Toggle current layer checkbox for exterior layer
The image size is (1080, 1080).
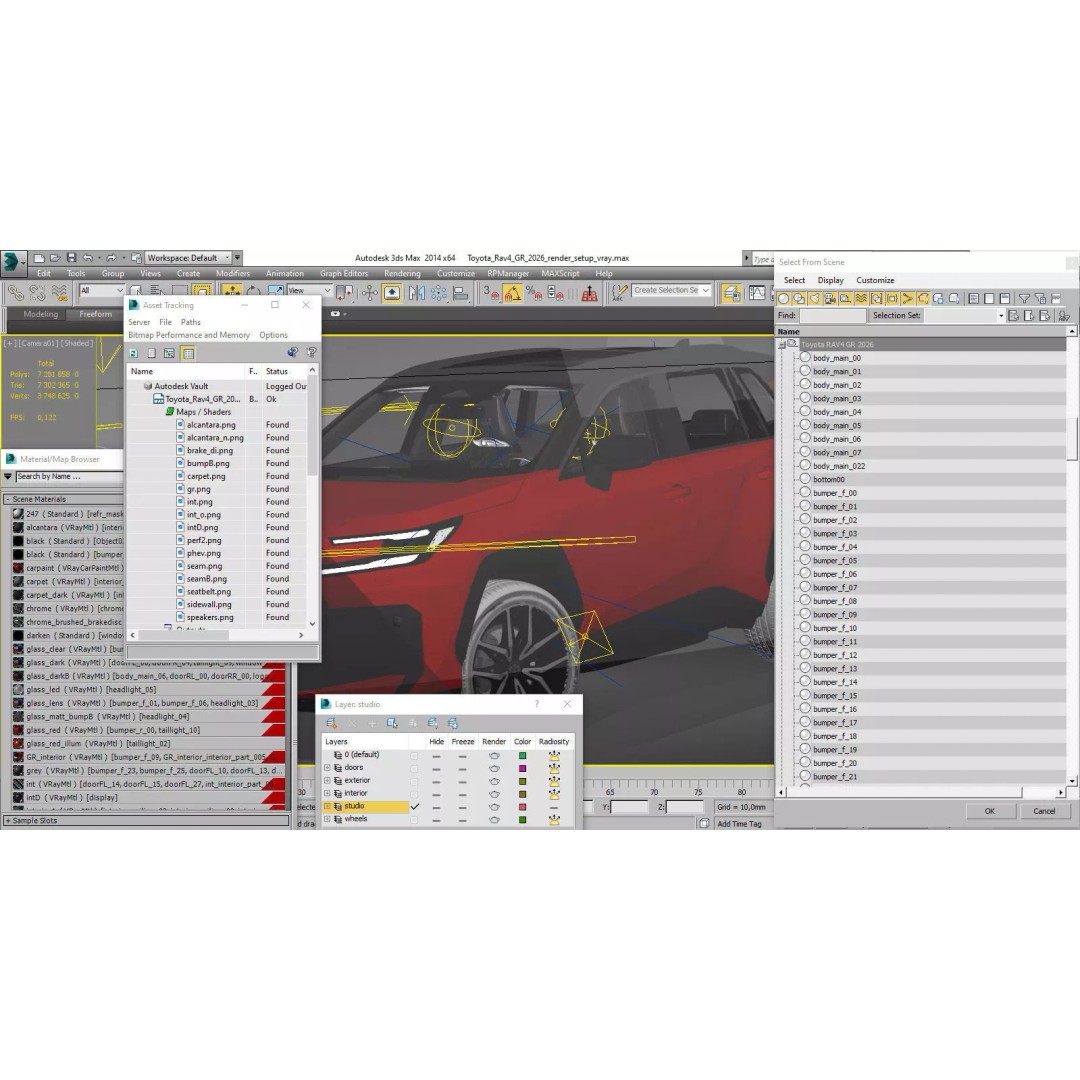[x=414, y=781]
